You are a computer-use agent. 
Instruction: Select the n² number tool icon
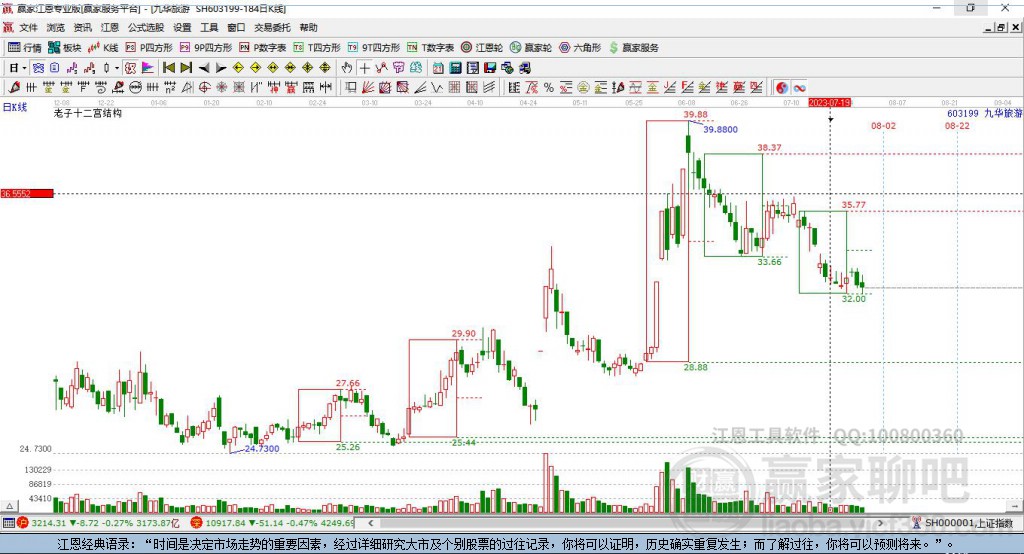pos(170,88)
